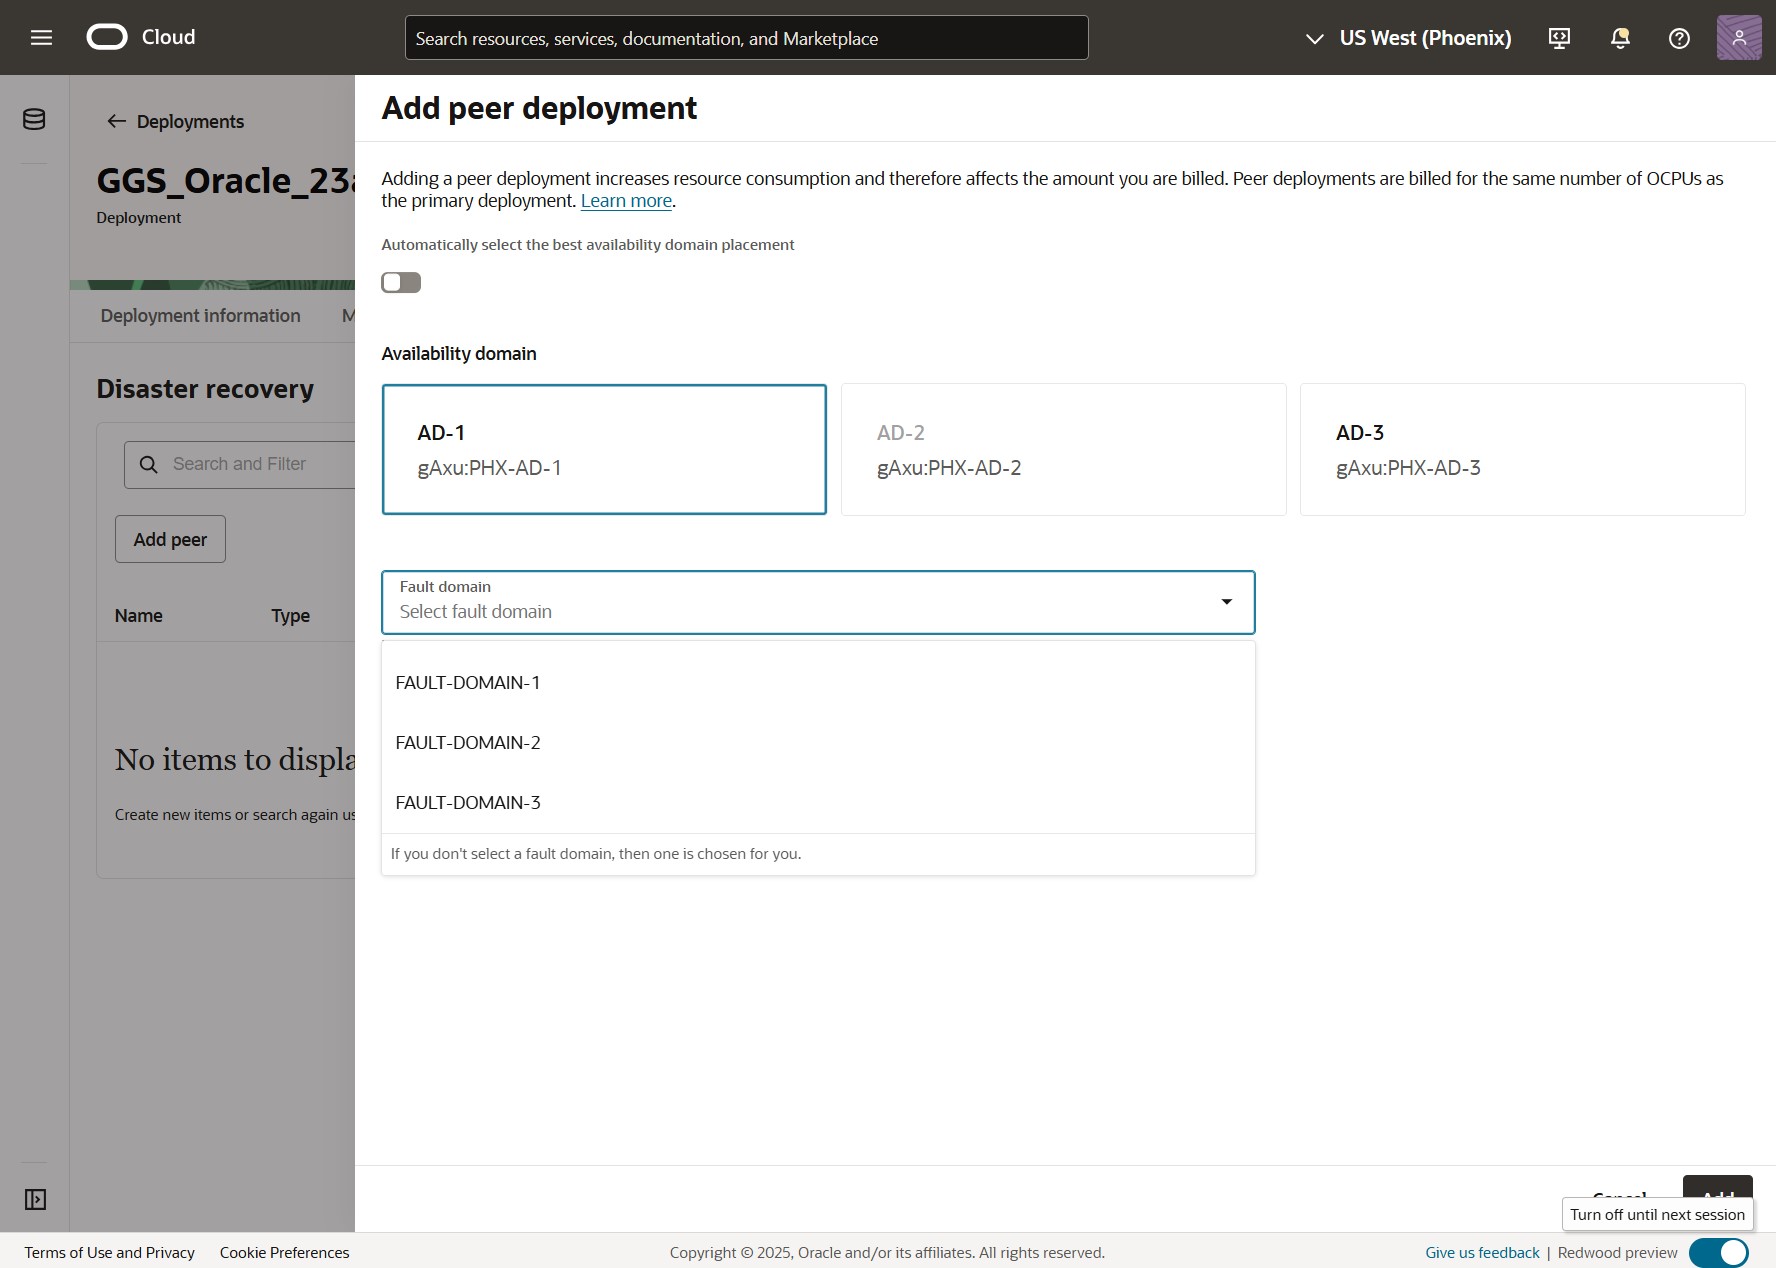The width and height of the screenshot is (1776, 1268).
Task: Select the database icon in left sidebar
Action: click(33, 118)
